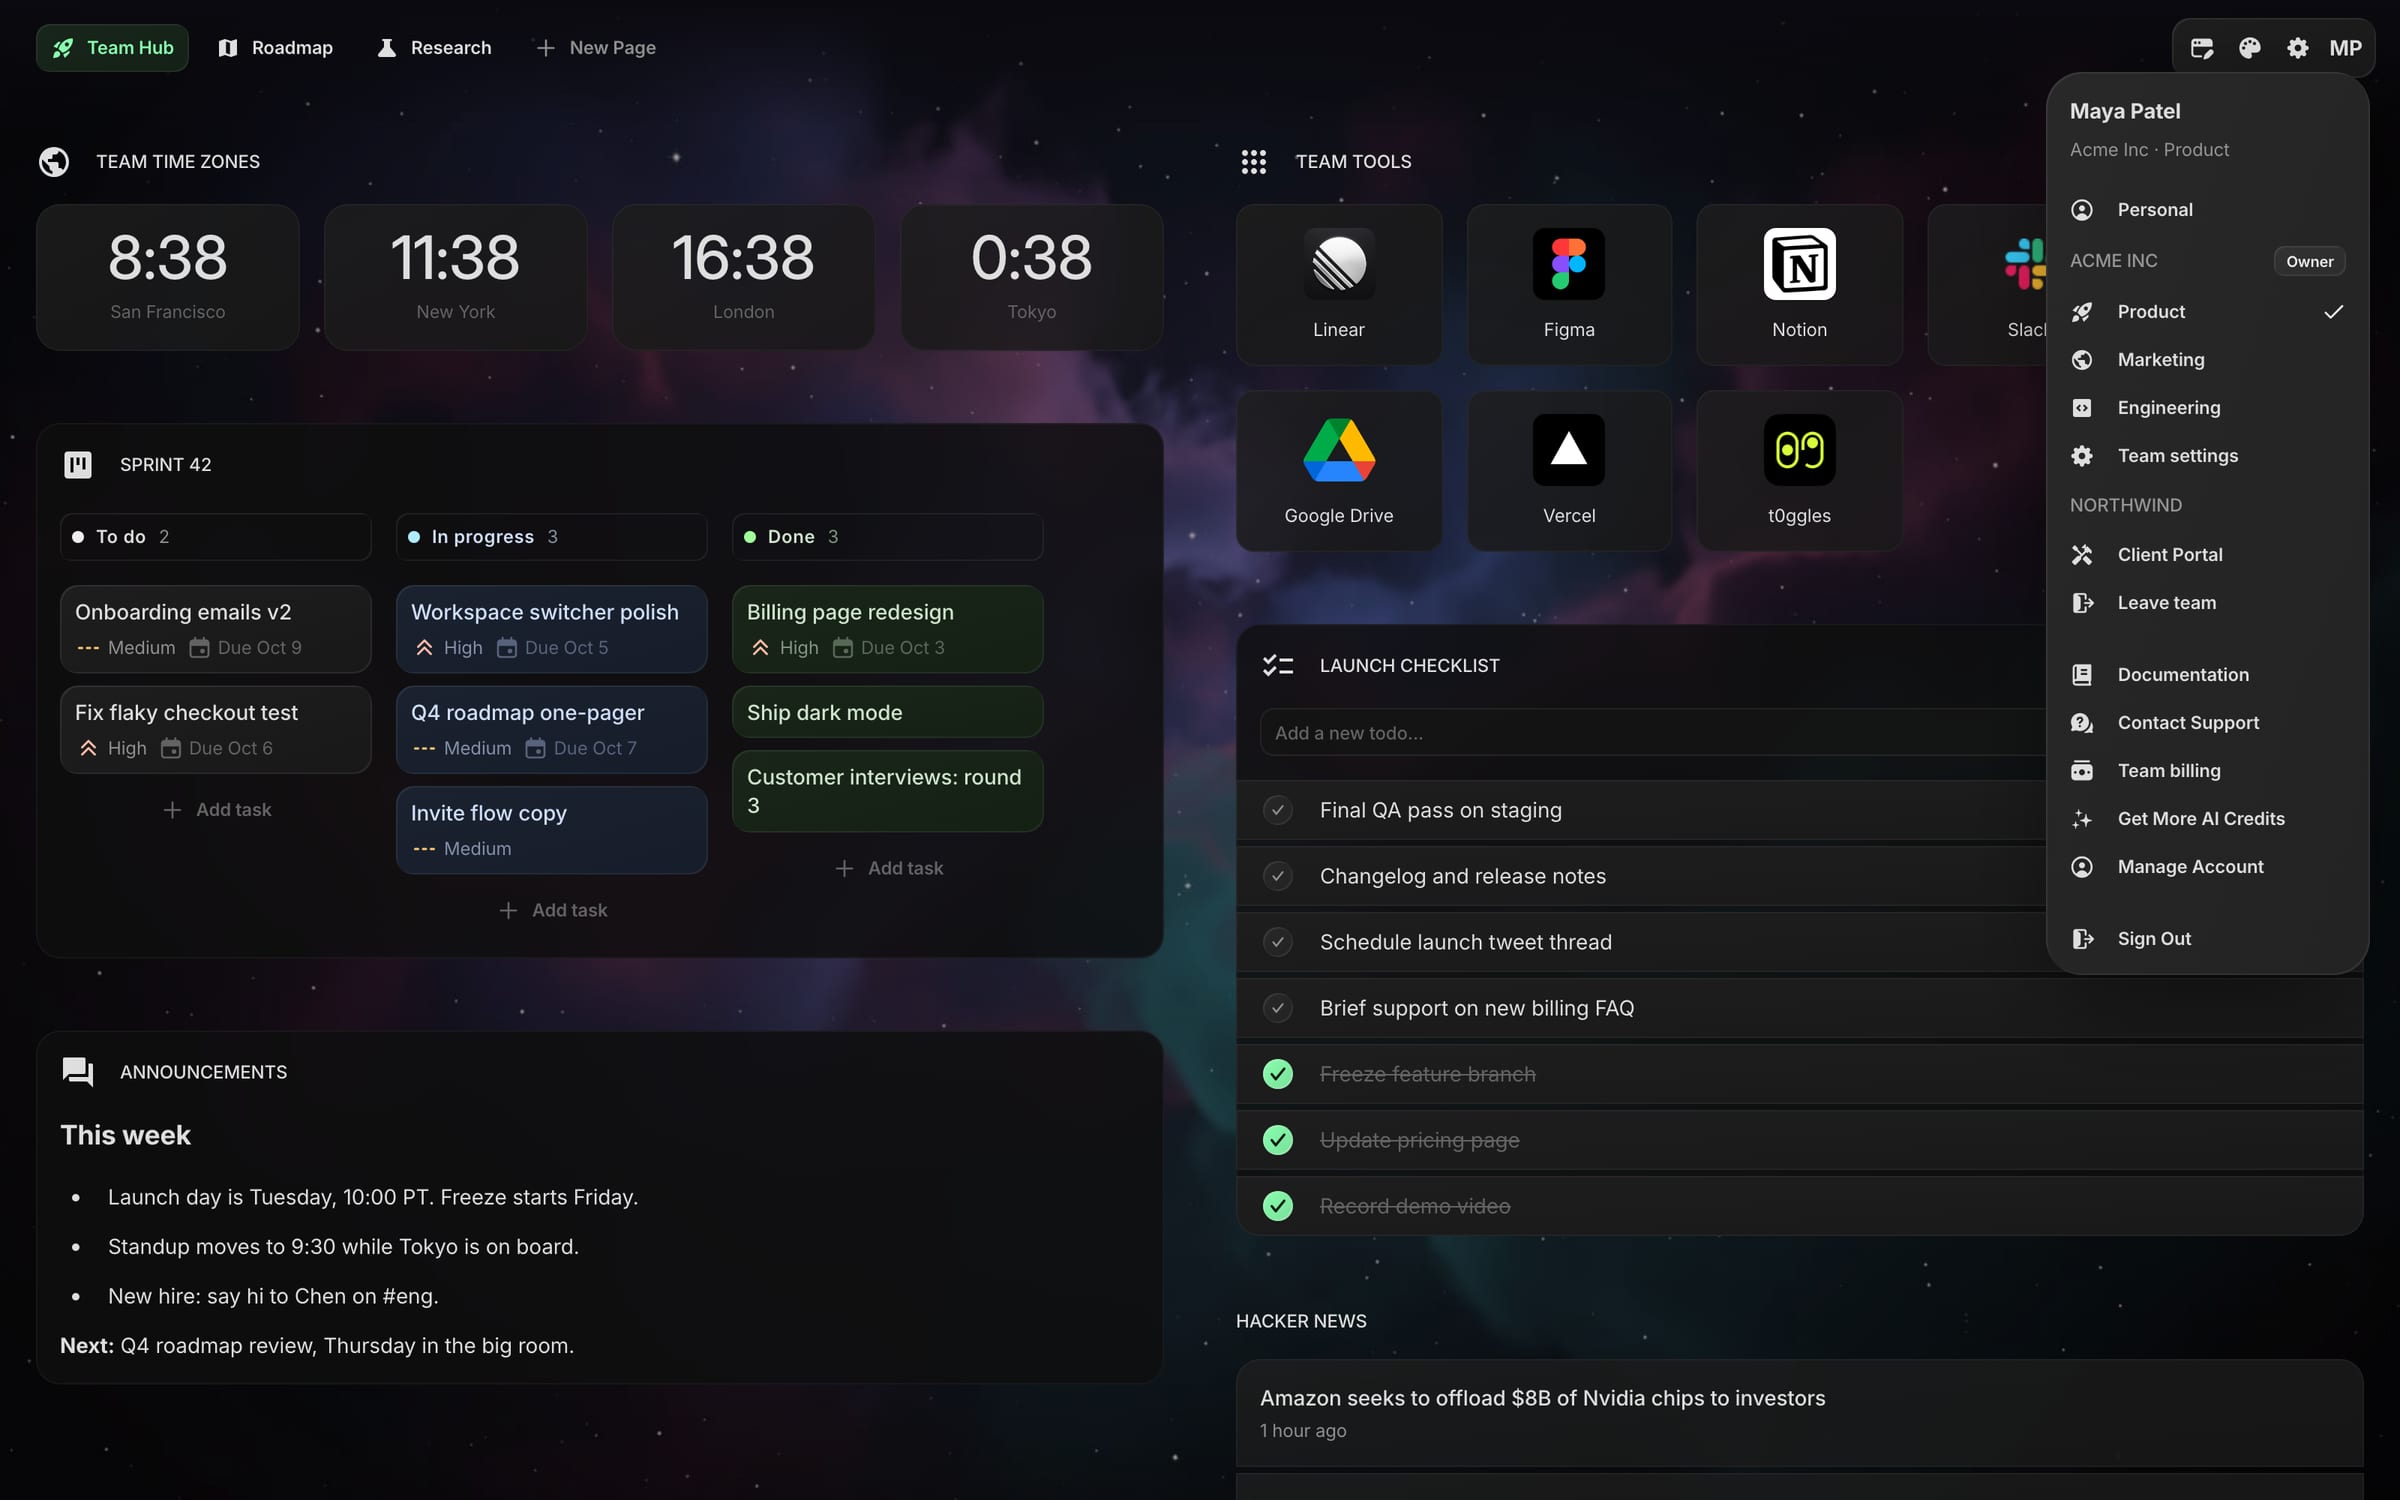This screenshot has height=1500, width=2400.
Task: Switch to the Engineering team
Action: 2207,408
